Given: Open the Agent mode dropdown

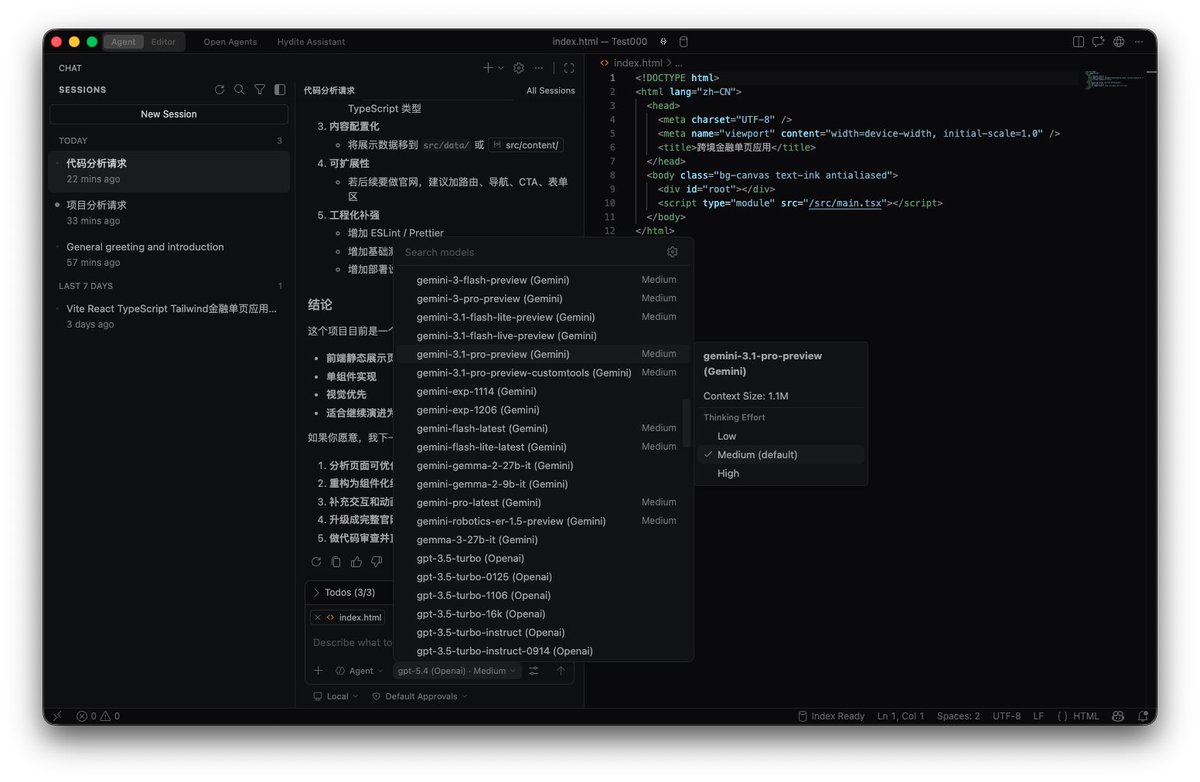Looking at the screenshot, I should pyautogui.click(x=359, y=671).
